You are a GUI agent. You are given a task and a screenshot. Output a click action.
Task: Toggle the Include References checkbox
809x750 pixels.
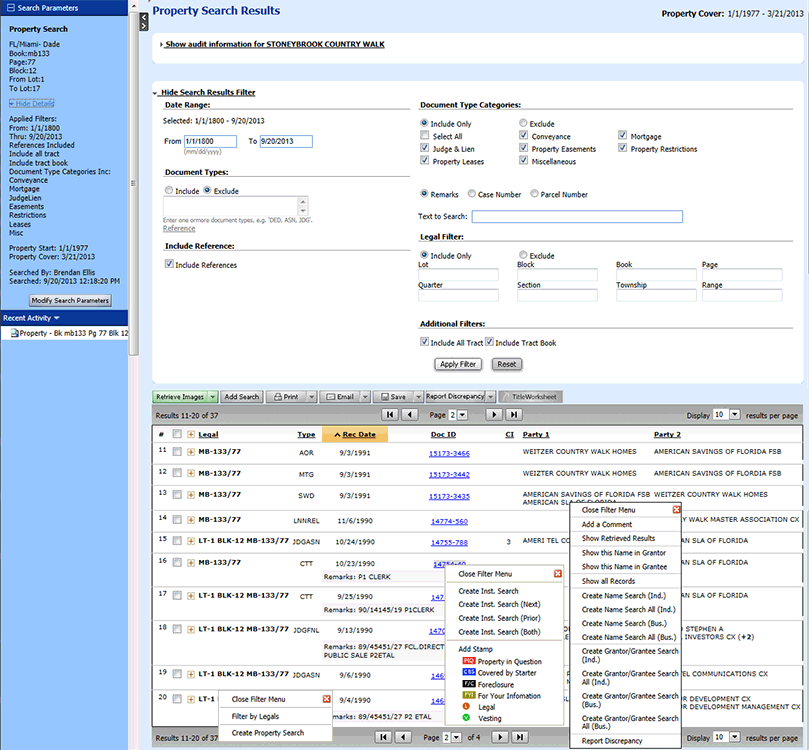169,265
